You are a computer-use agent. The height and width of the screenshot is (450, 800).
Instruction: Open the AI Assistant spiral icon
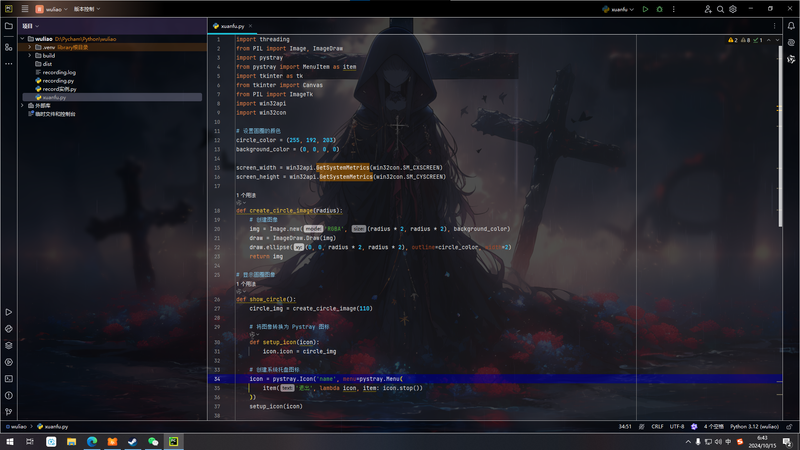[791, 43]
